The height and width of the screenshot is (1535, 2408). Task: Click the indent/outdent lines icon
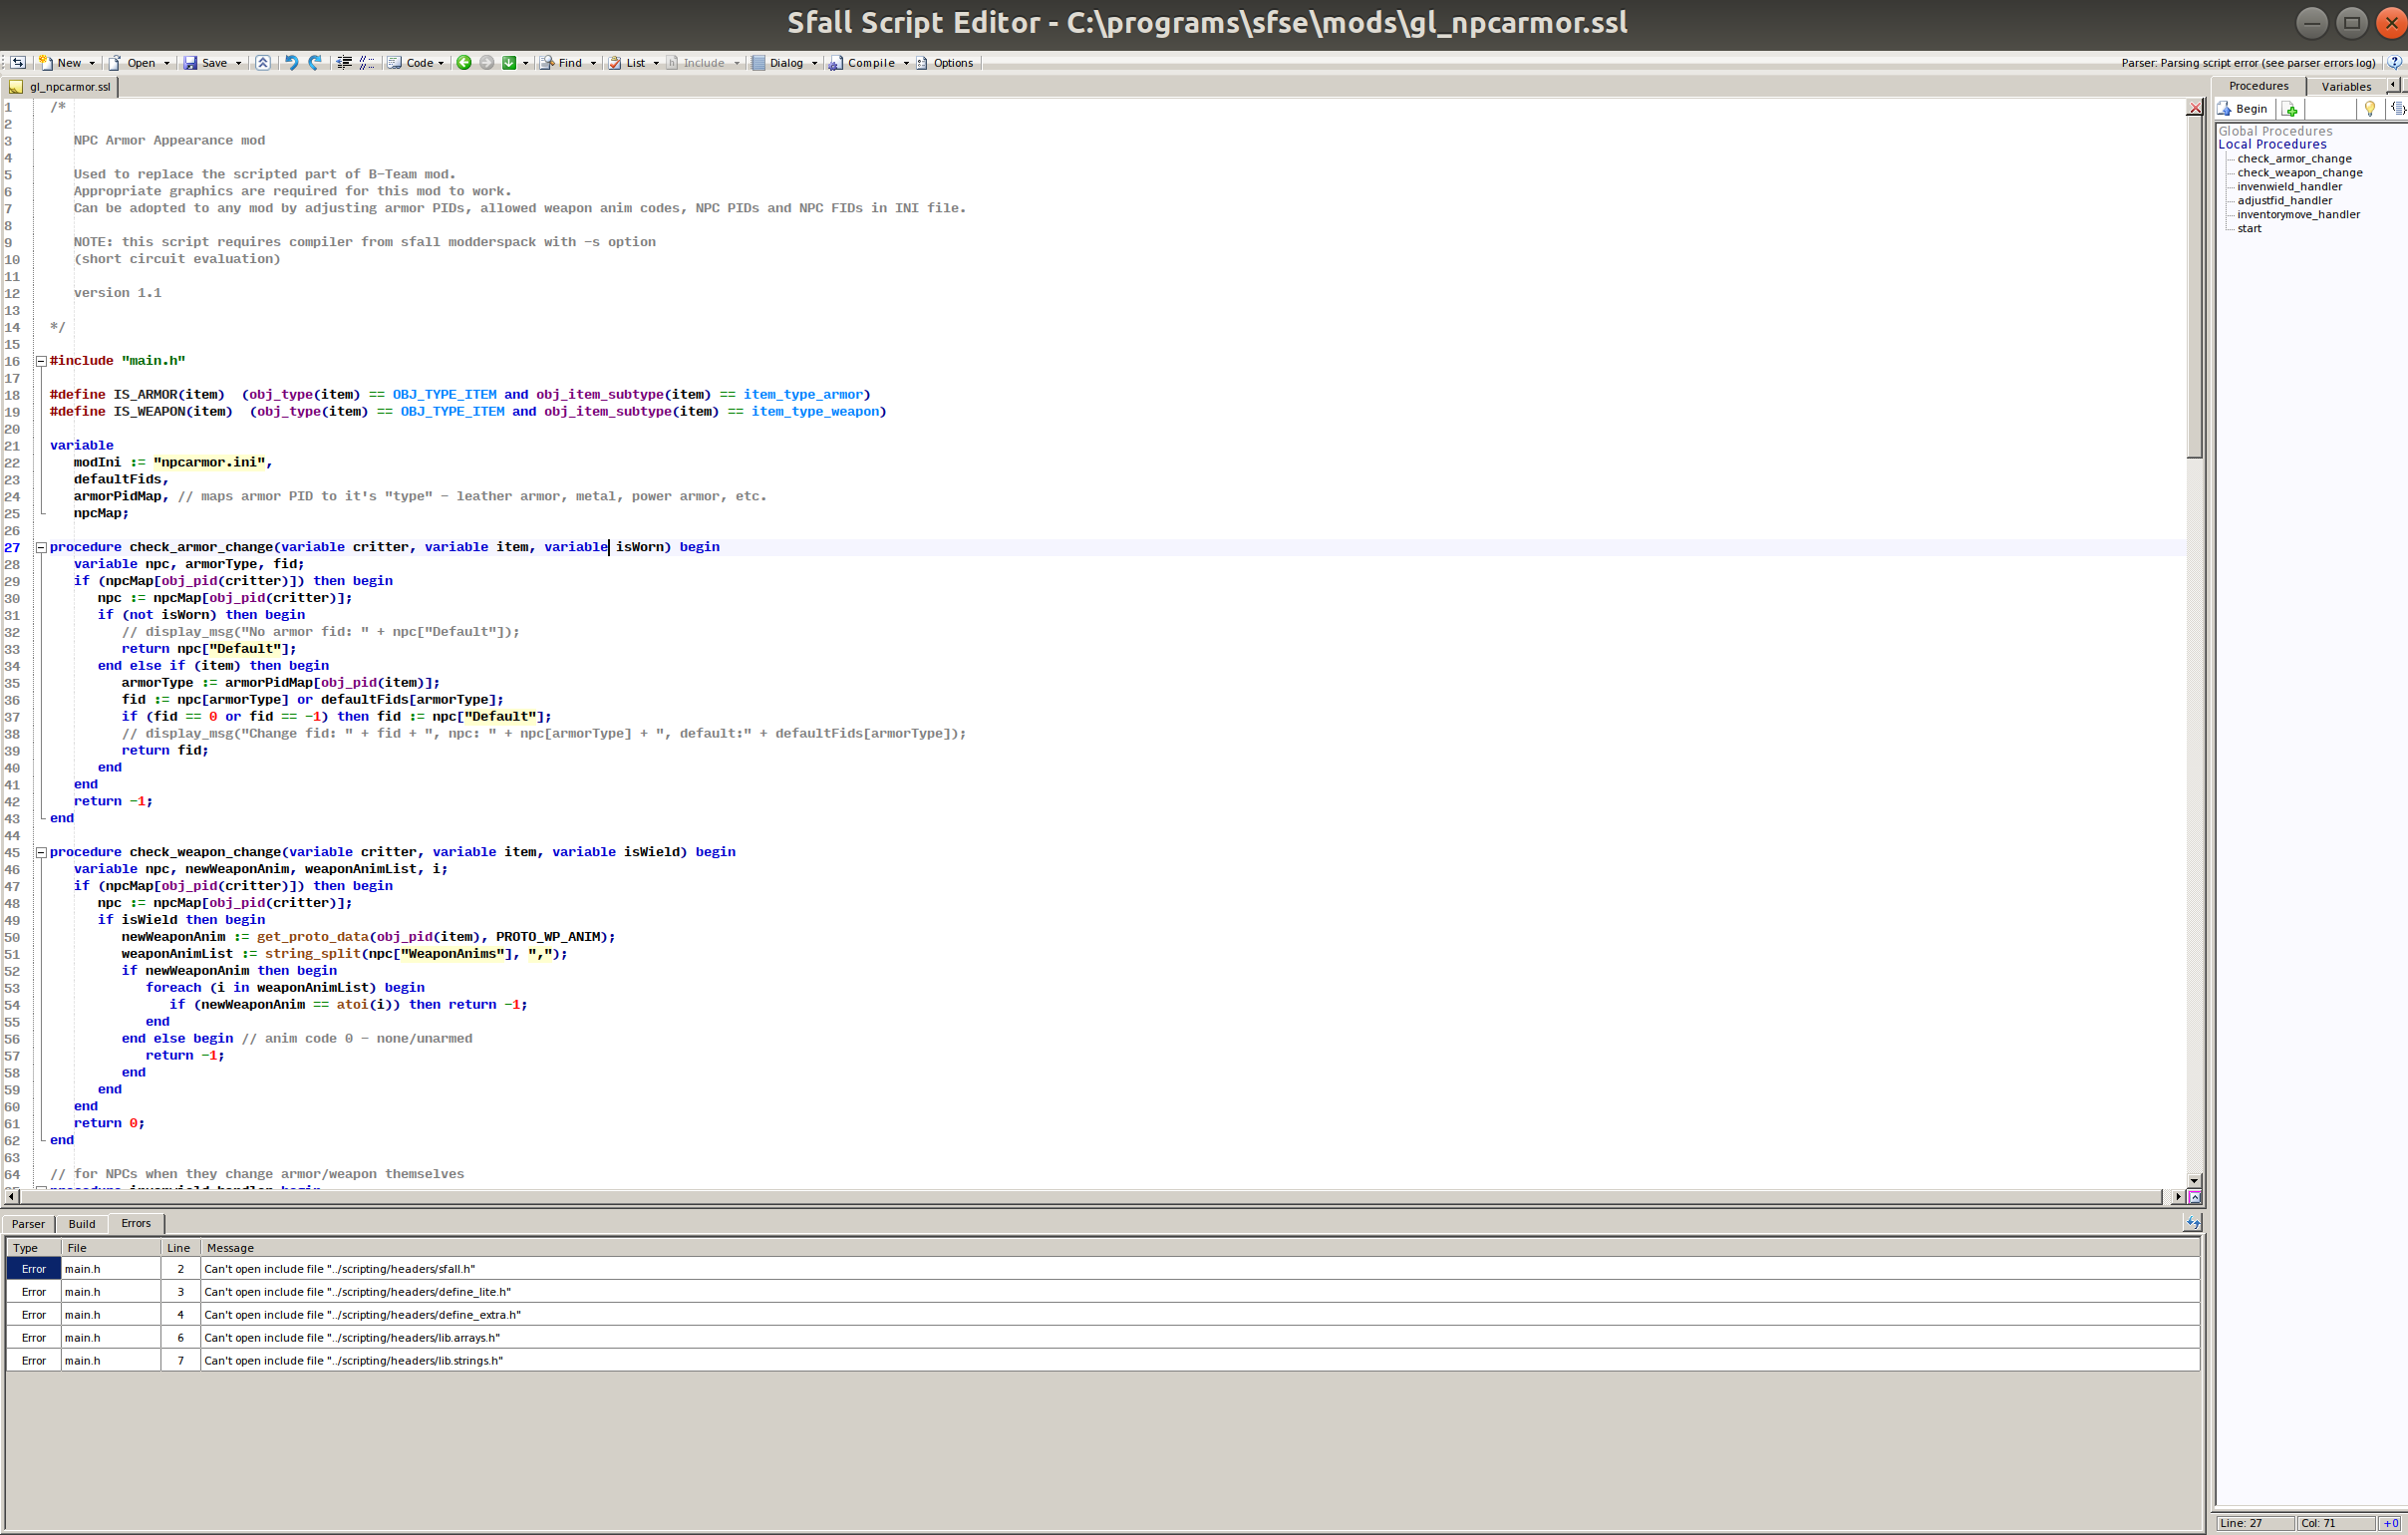[x=344, y=63]
